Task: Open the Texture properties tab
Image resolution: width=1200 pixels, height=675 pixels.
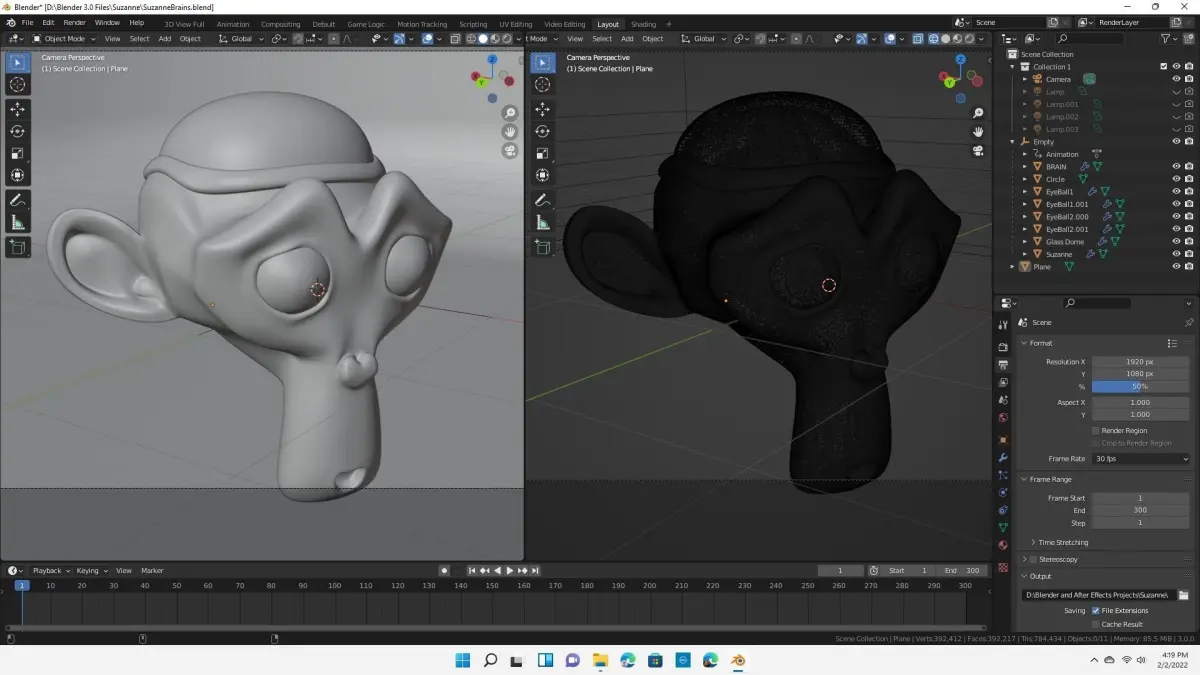Action: coord(1003,567)
